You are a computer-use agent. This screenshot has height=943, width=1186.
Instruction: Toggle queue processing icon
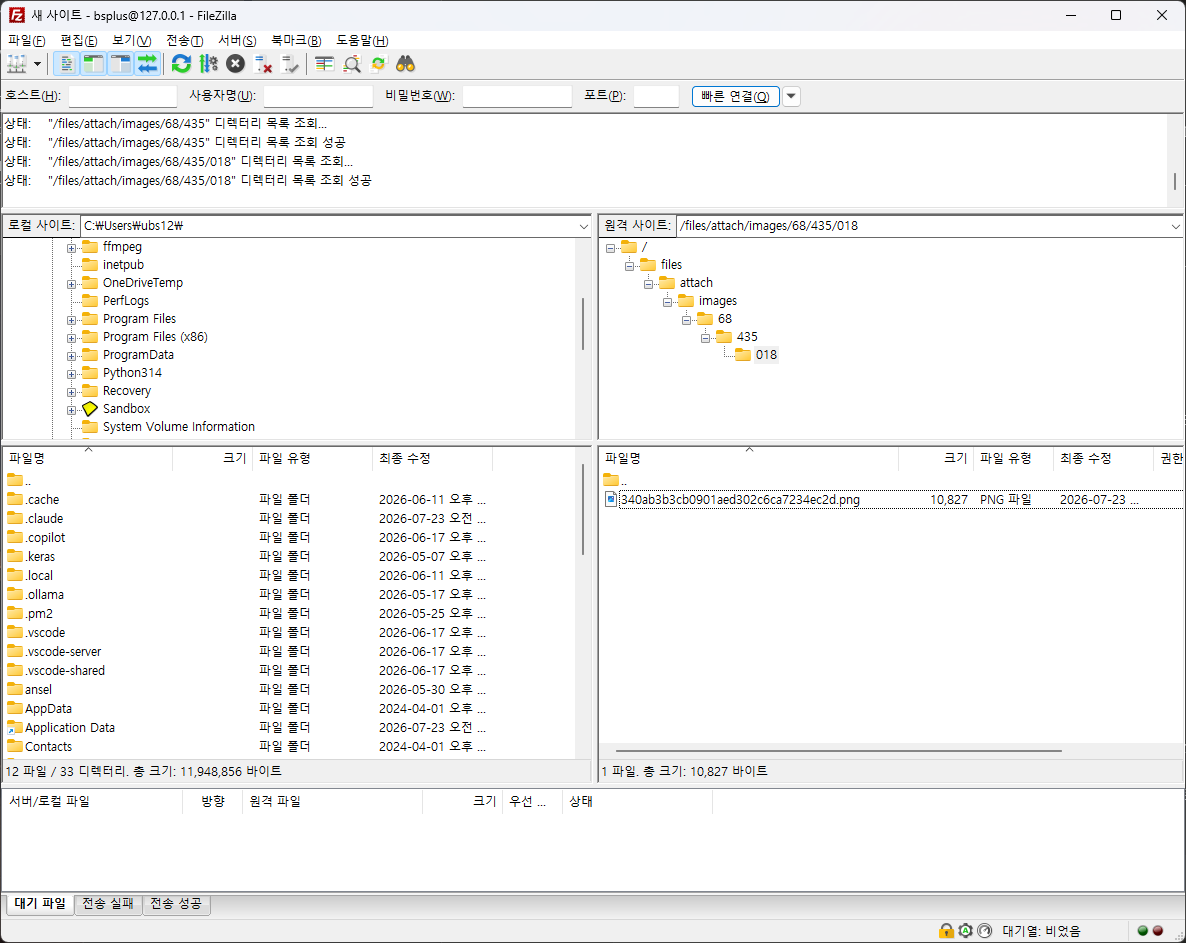pos(209,64)
